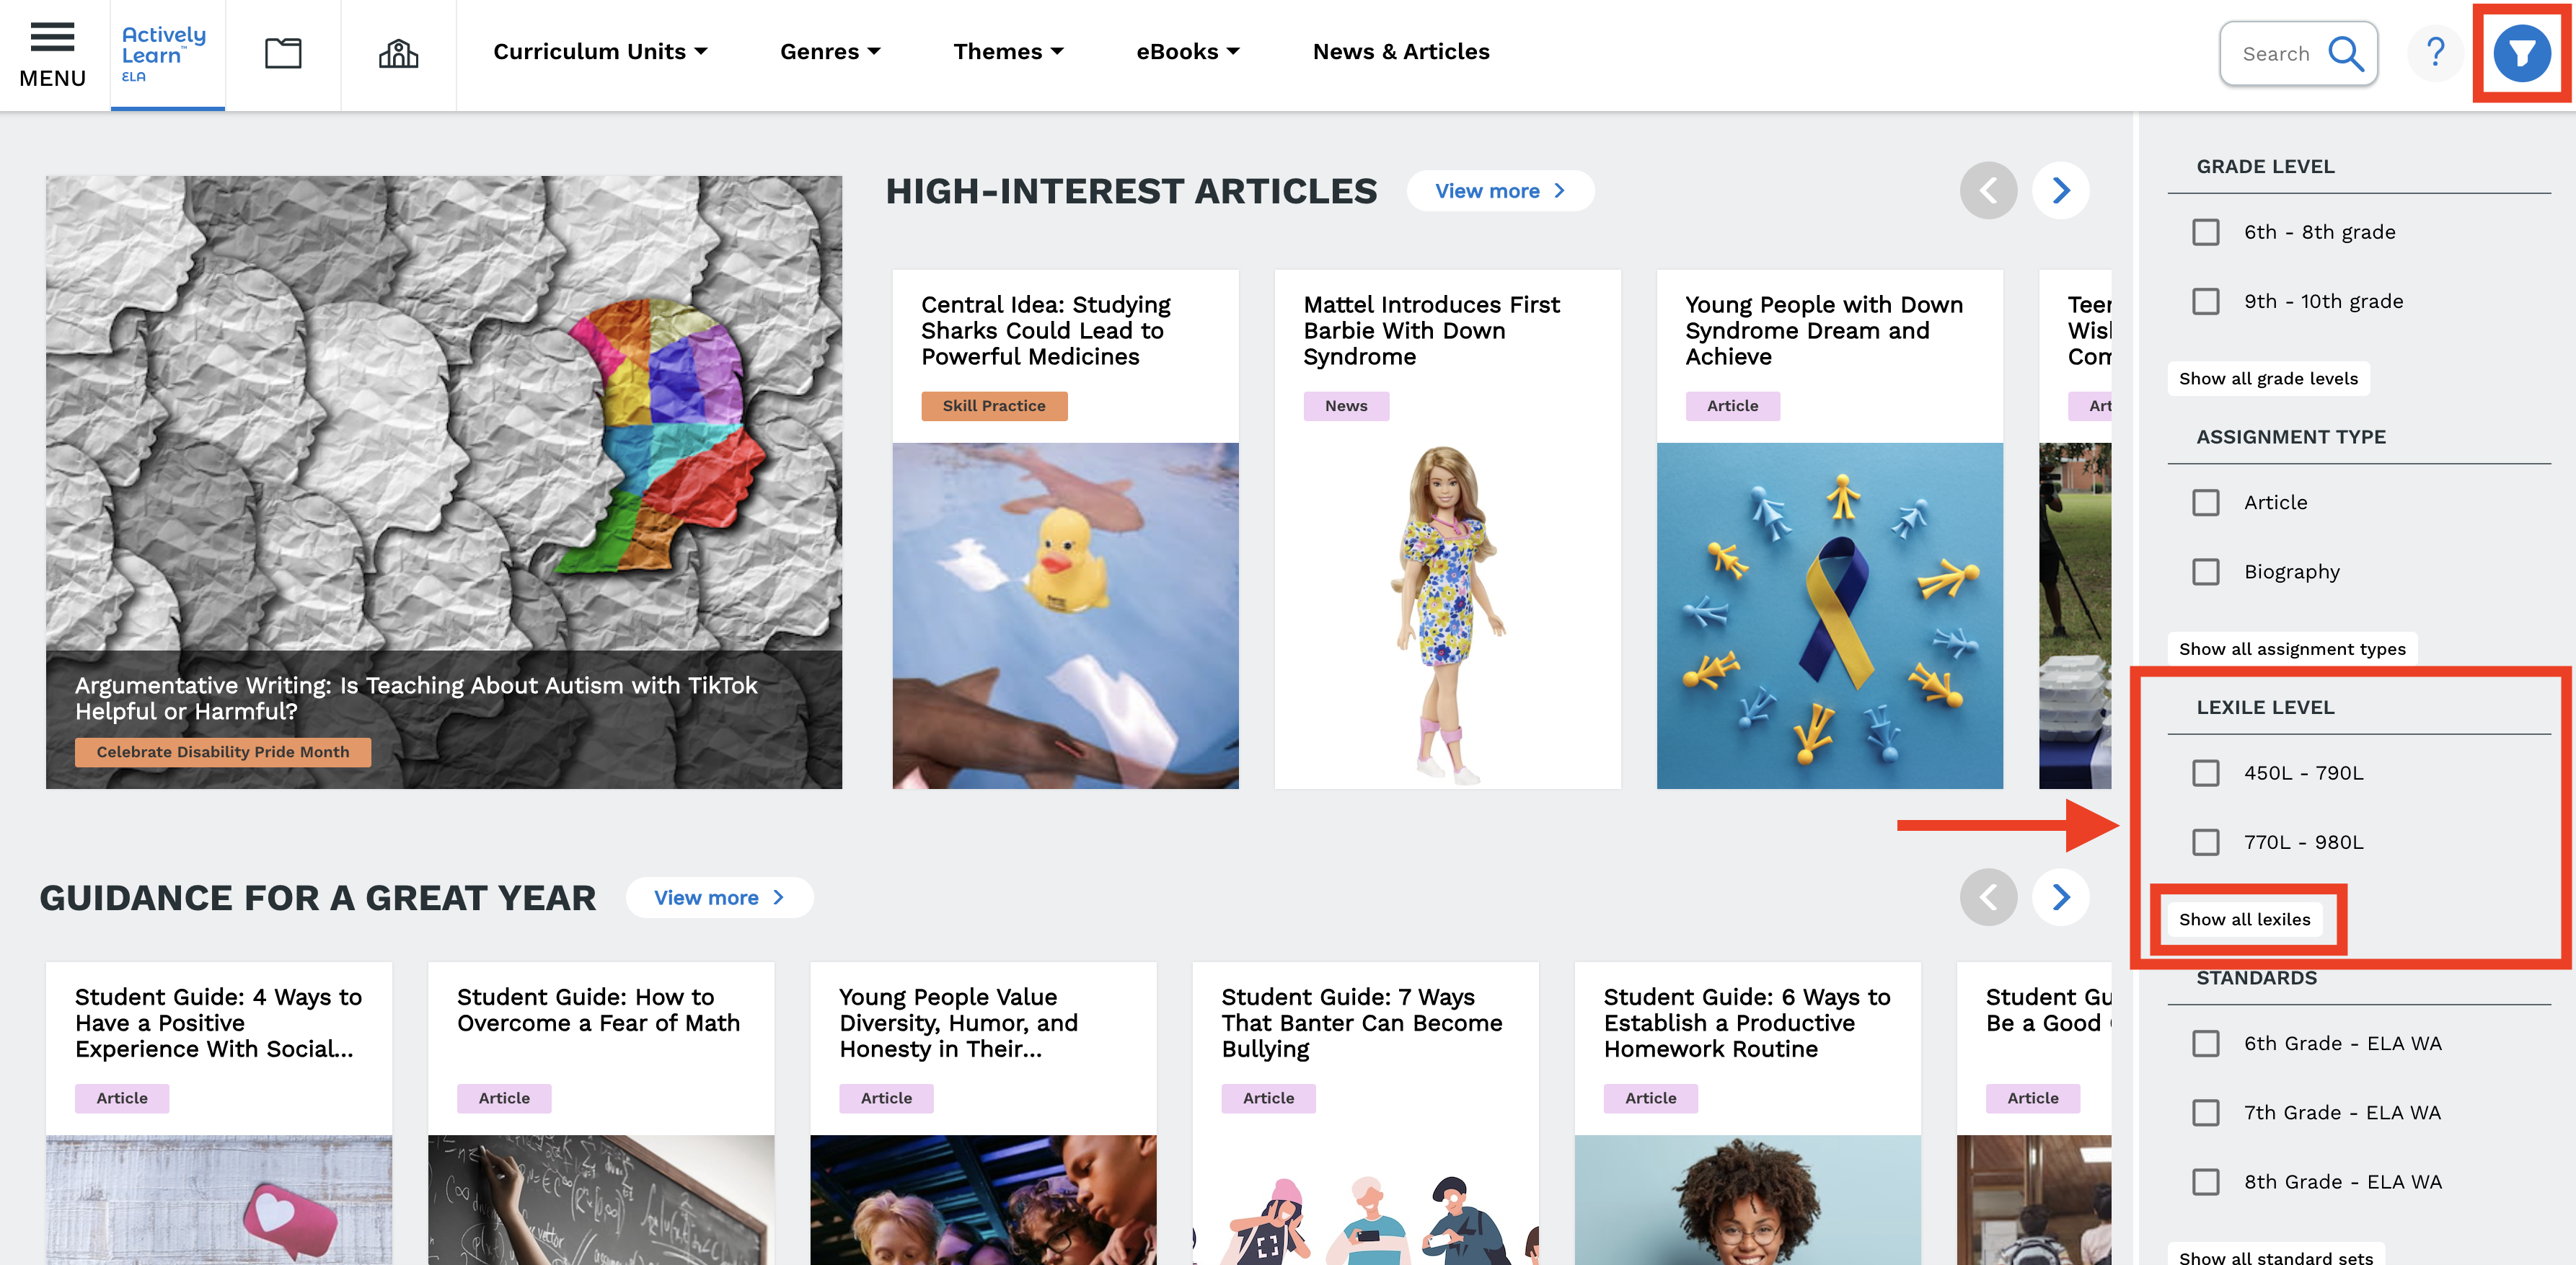Click the magnifying glass search icon
This screenshot has width=2576, height=1265.
pos(2345,53)
